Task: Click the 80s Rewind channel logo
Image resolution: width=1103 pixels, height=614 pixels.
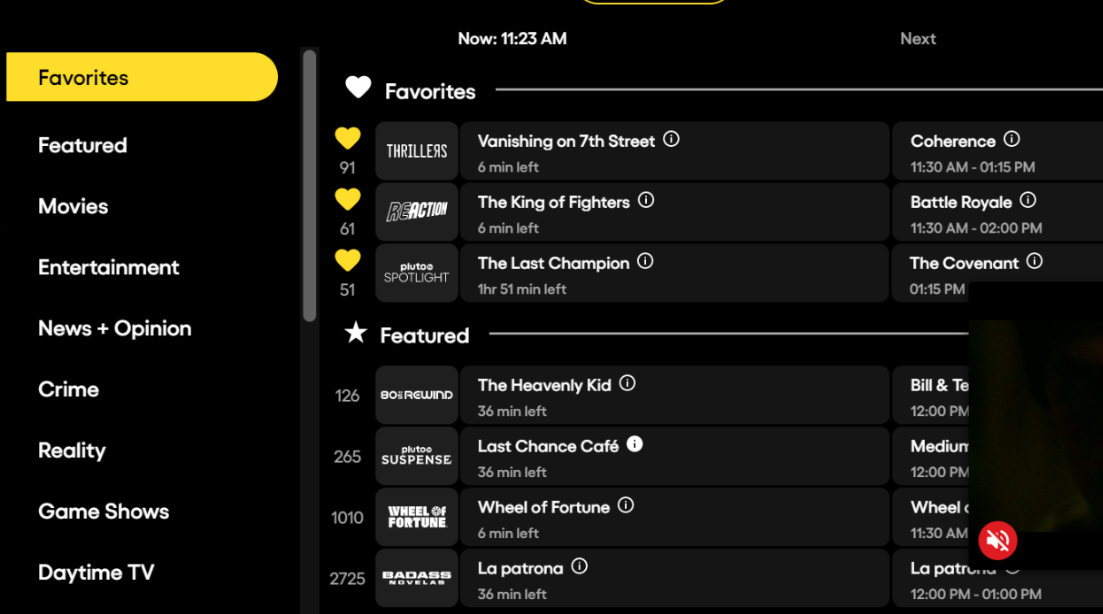Action: pyautogui.click(x=417, y=395)
